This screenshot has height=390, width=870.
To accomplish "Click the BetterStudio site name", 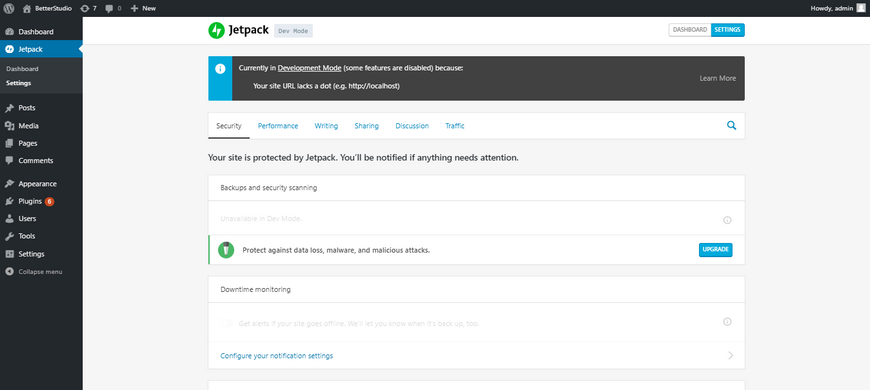I will [53, 8].
